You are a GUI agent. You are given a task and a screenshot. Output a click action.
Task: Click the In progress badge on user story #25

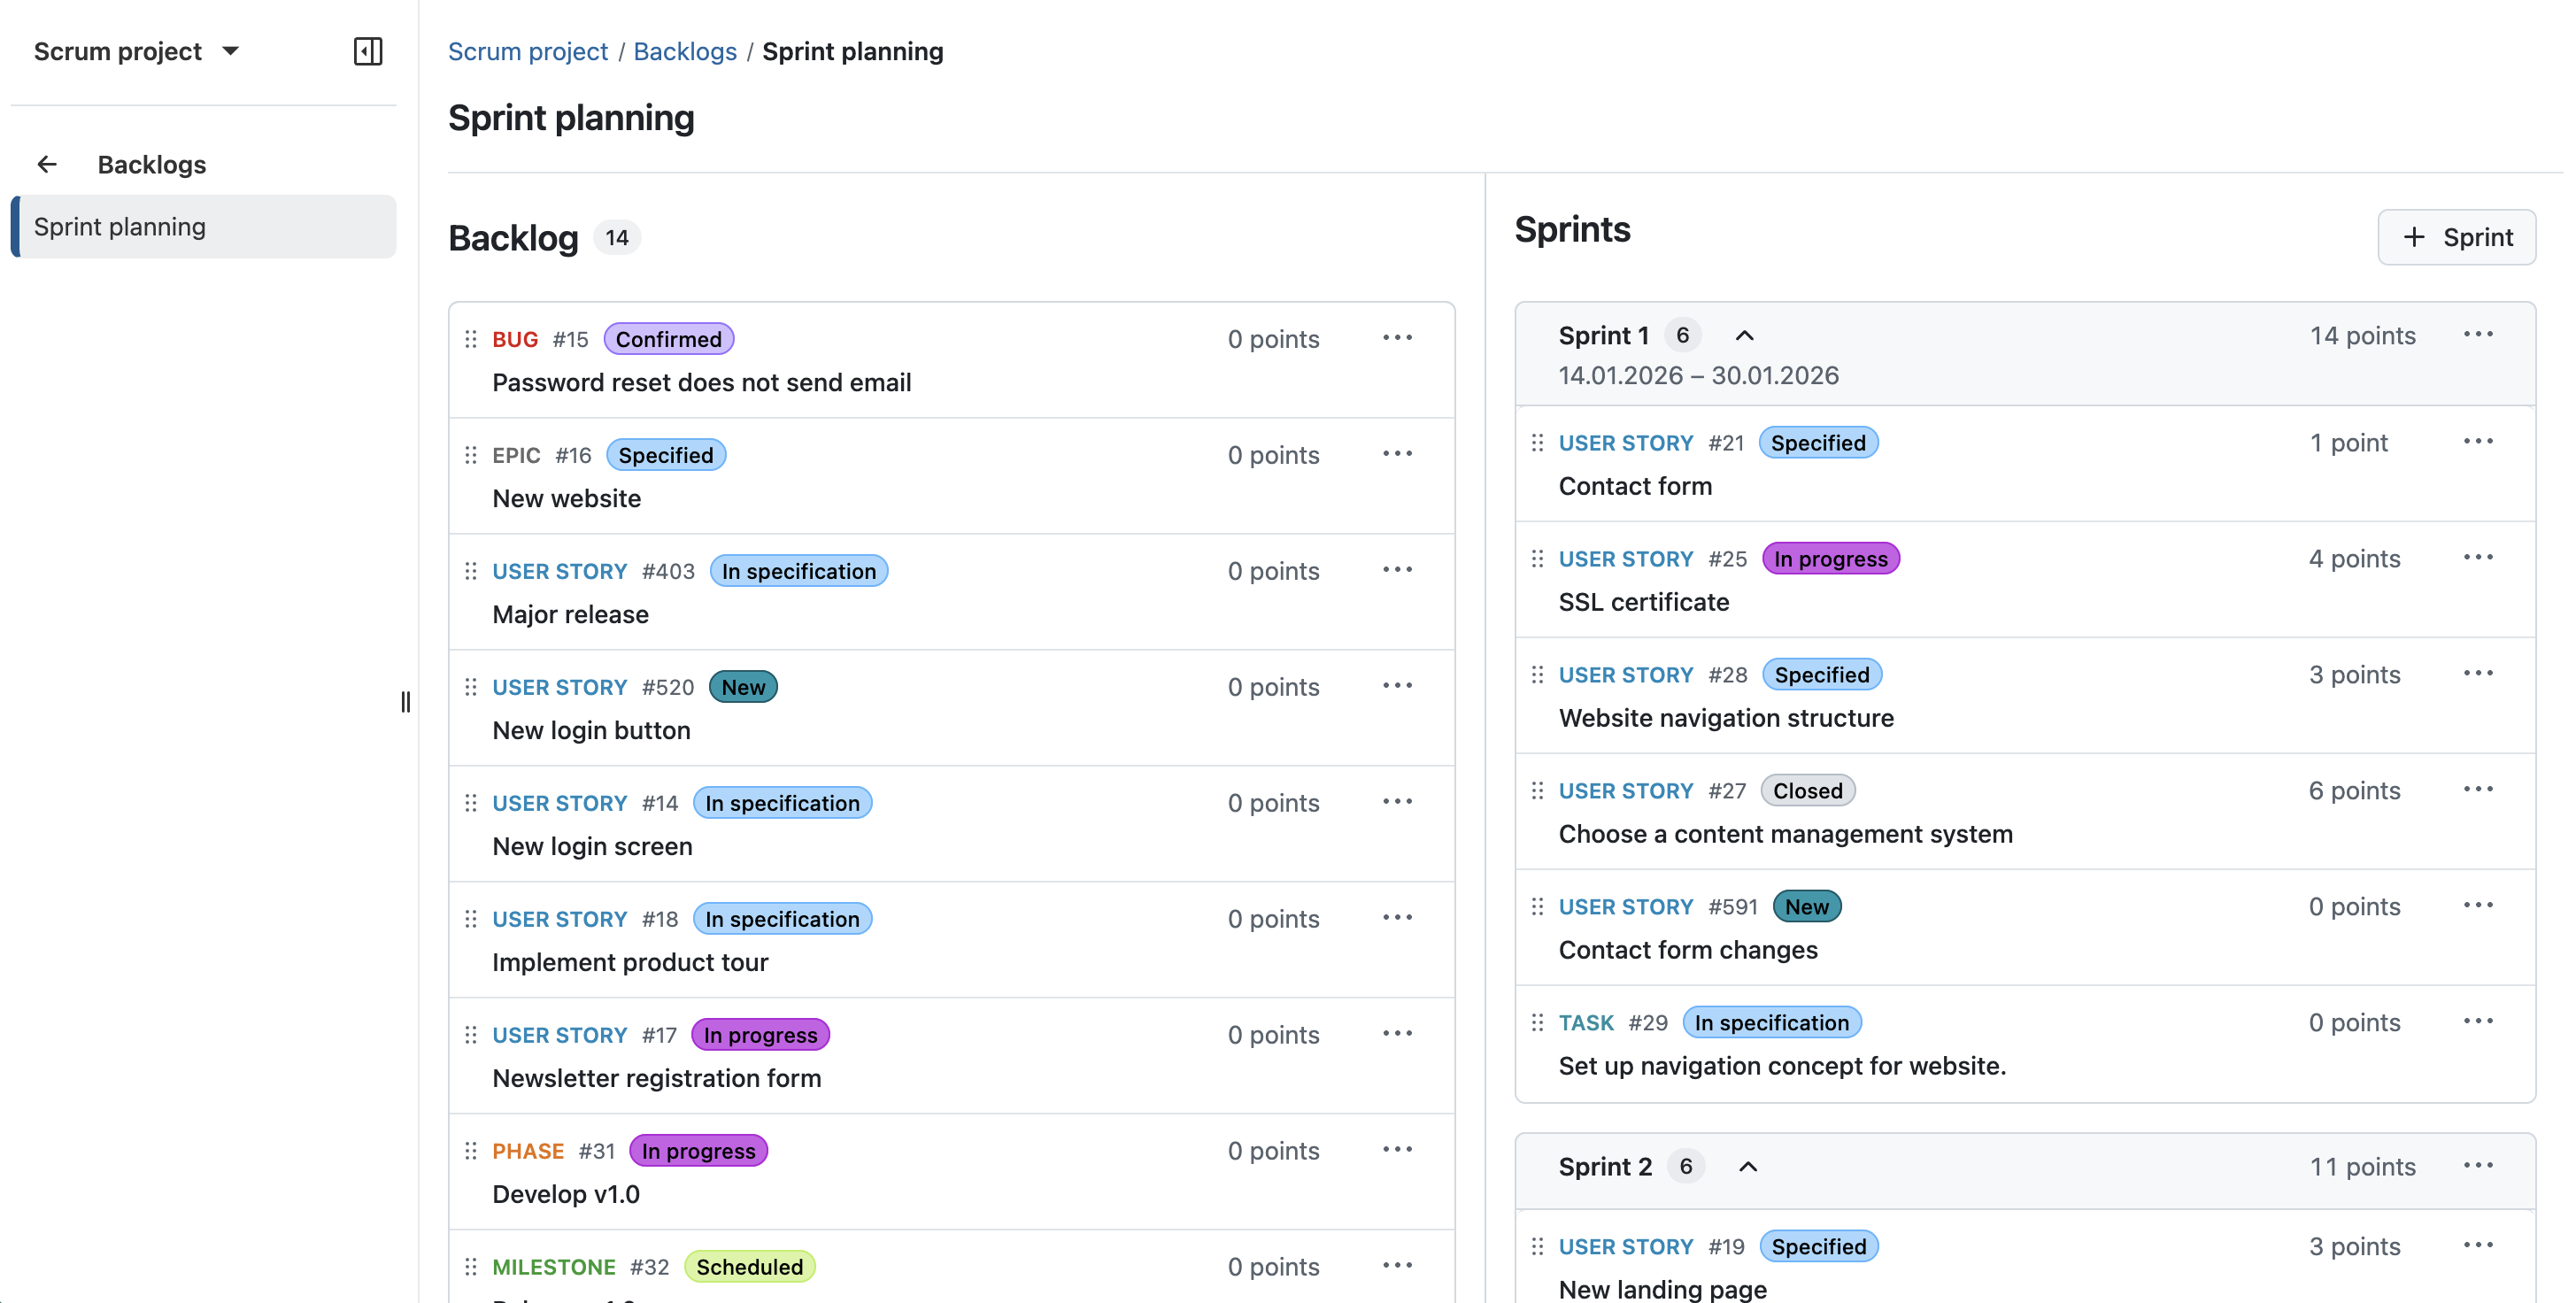tap(1830, 558)
